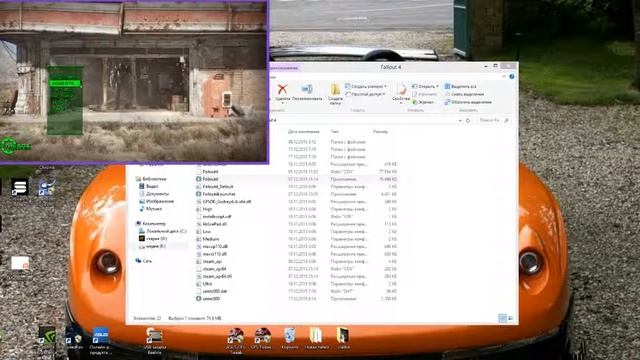Expand the Open (Открыть) dropdown in ribbon
This screenshot has height=360, width=640.
[x=437, y=87]
